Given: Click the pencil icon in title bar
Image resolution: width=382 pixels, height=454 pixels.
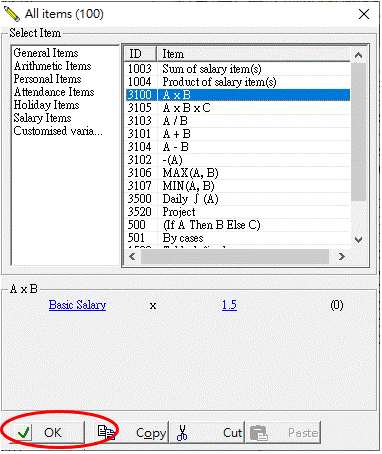Looking at the screenshot, I should pyautogui.click(x=12, y=14).
